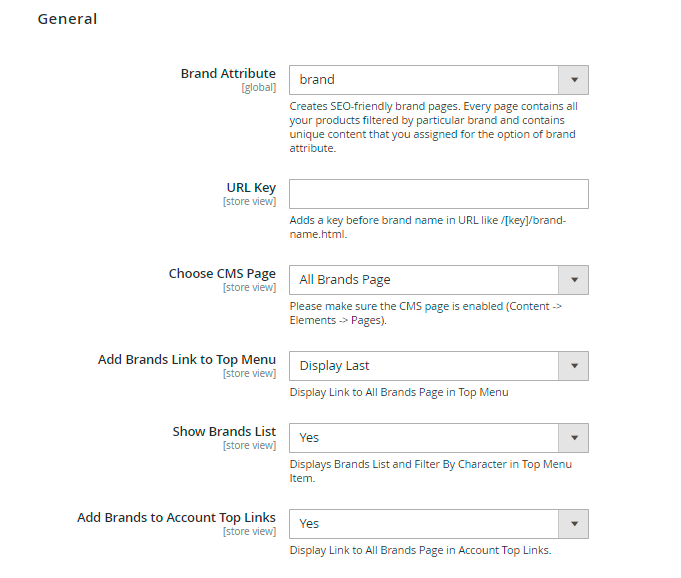Expand the Add Brands Link to Top Menu arrow
This screenshot has width=681, height=578.
point(574,366)
